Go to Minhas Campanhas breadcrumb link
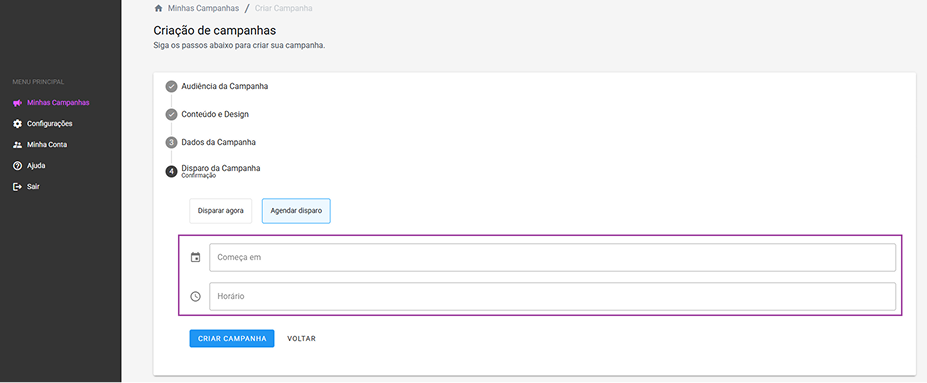The height and width of the screenshot is (383, 927). pyautogui.click(x=203, y=8)
